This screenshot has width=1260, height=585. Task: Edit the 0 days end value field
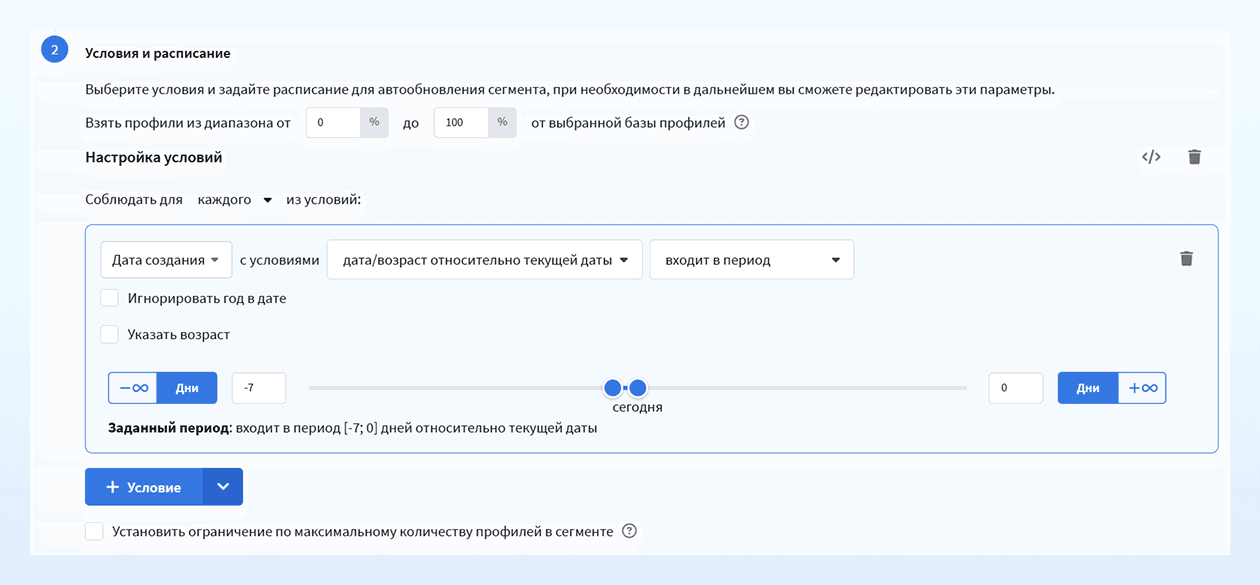[1016, 388]
